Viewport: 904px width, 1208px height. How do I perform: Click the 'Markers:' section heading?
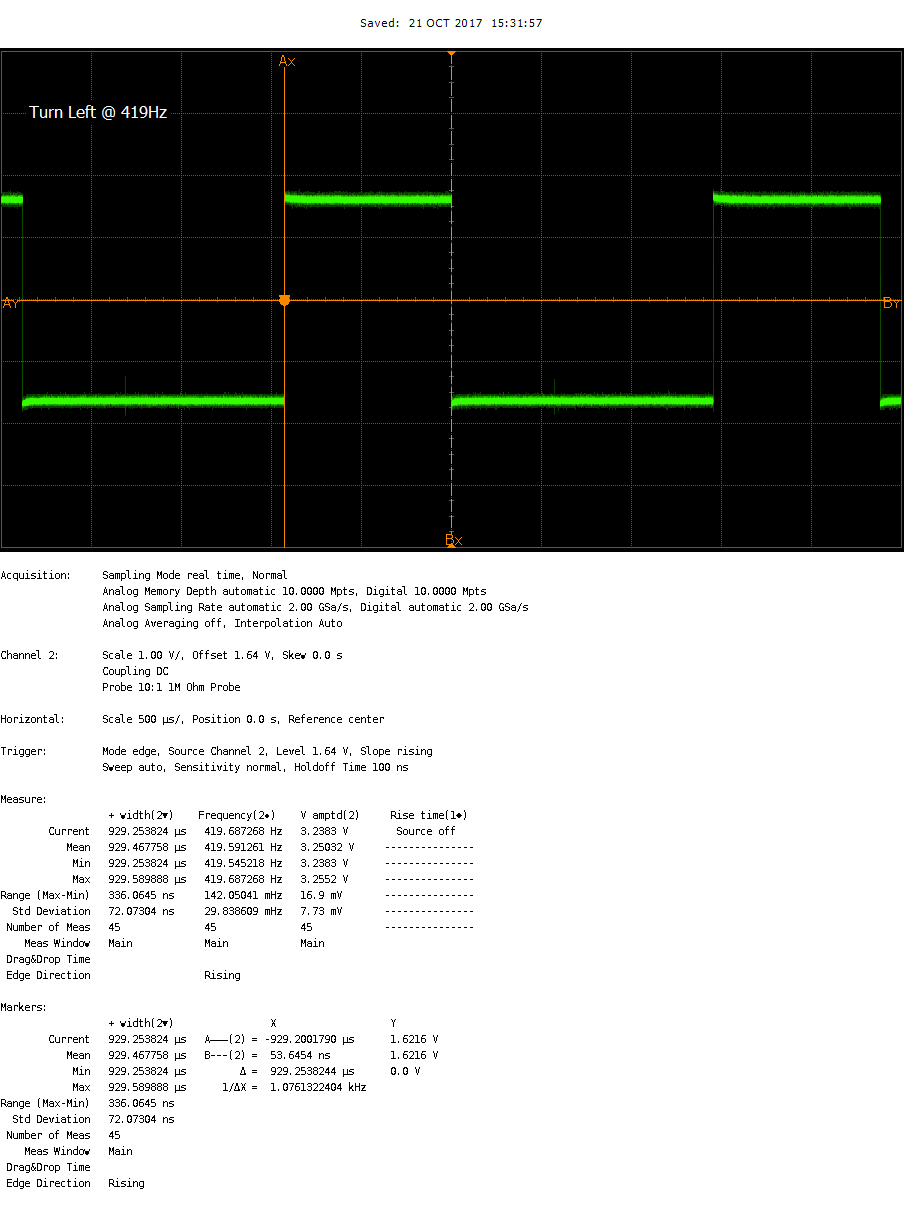click(x=24, y=1007)
